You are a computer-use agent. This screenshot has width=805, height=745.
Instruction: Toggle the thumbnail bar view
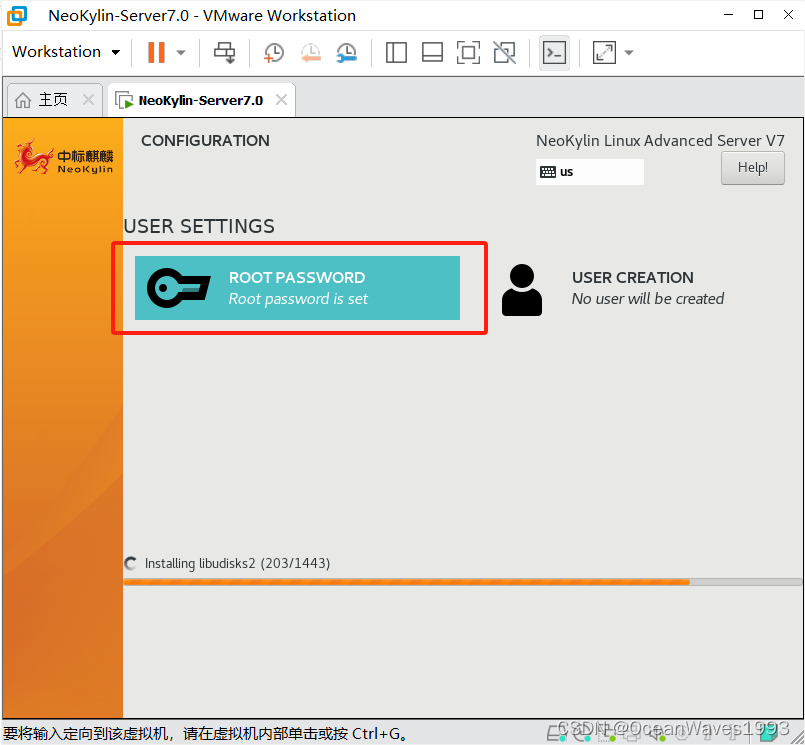(432, 52)
